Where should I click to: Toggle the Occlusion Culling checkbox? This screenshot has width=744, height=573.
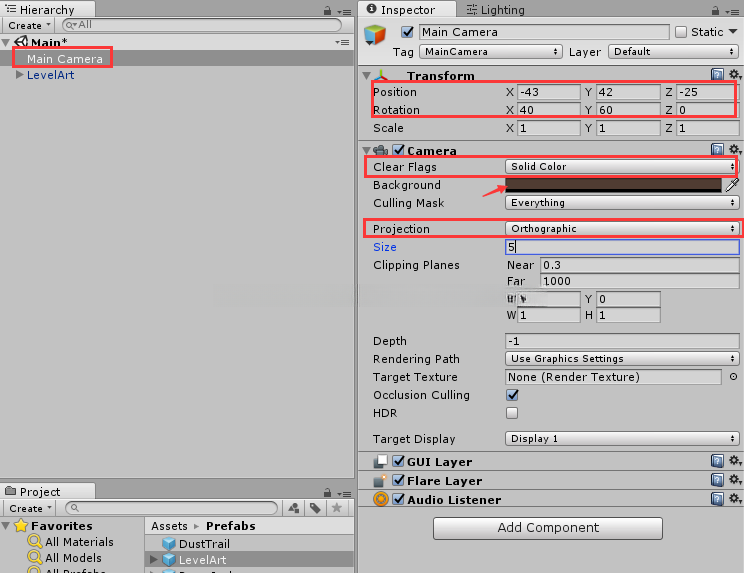pos(512,395)
